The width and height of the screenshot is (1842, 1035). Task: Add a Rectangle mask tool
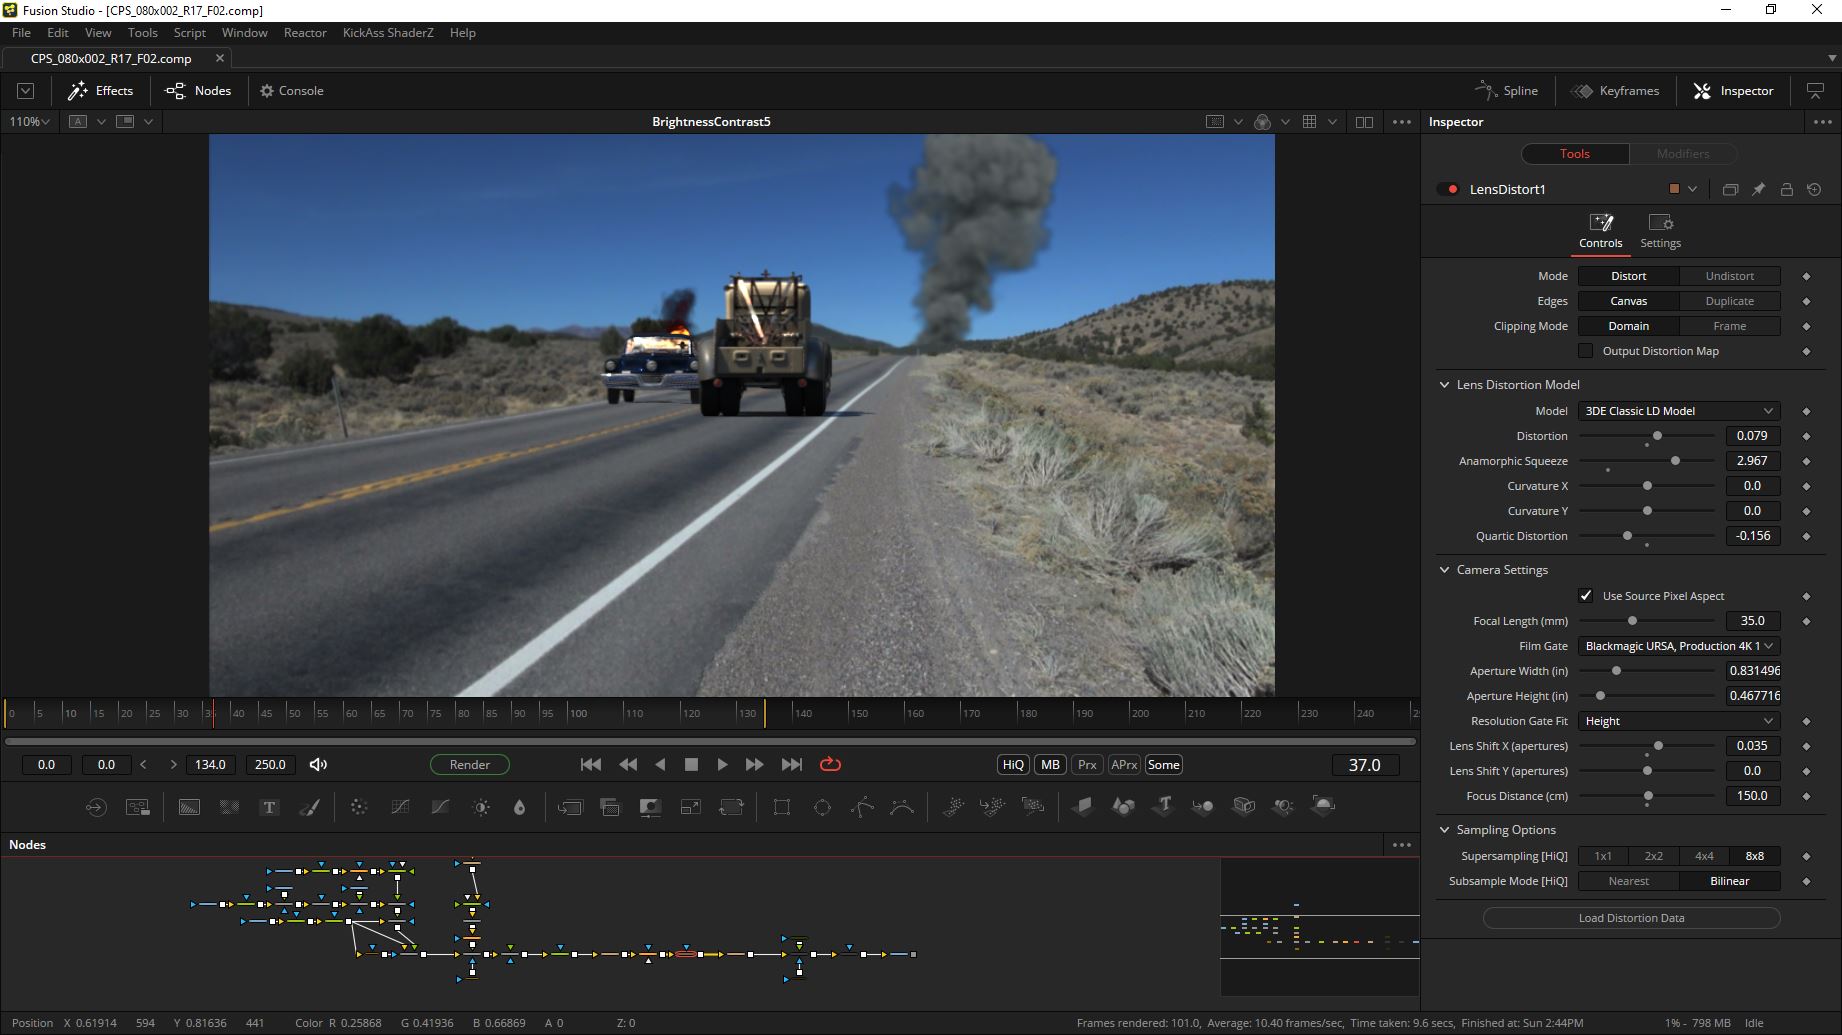pyautogui.click(x=782, y=807)
